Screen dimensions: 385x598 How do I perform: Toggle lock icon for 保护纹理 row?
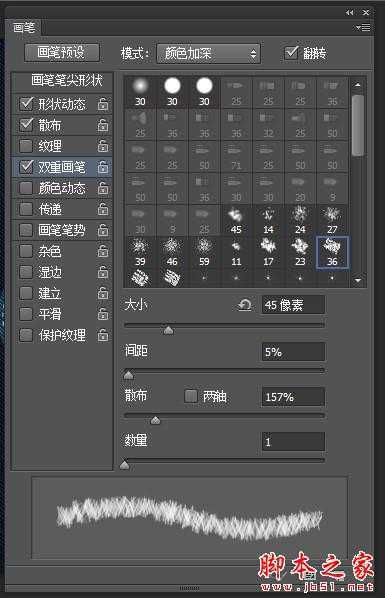[x=103, y=335]
